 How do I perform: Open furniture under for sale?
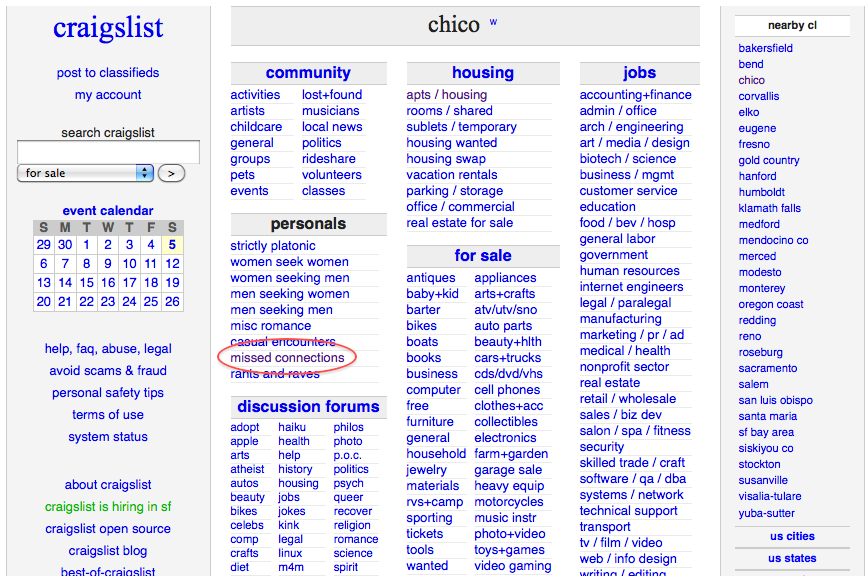pos(430,422)
